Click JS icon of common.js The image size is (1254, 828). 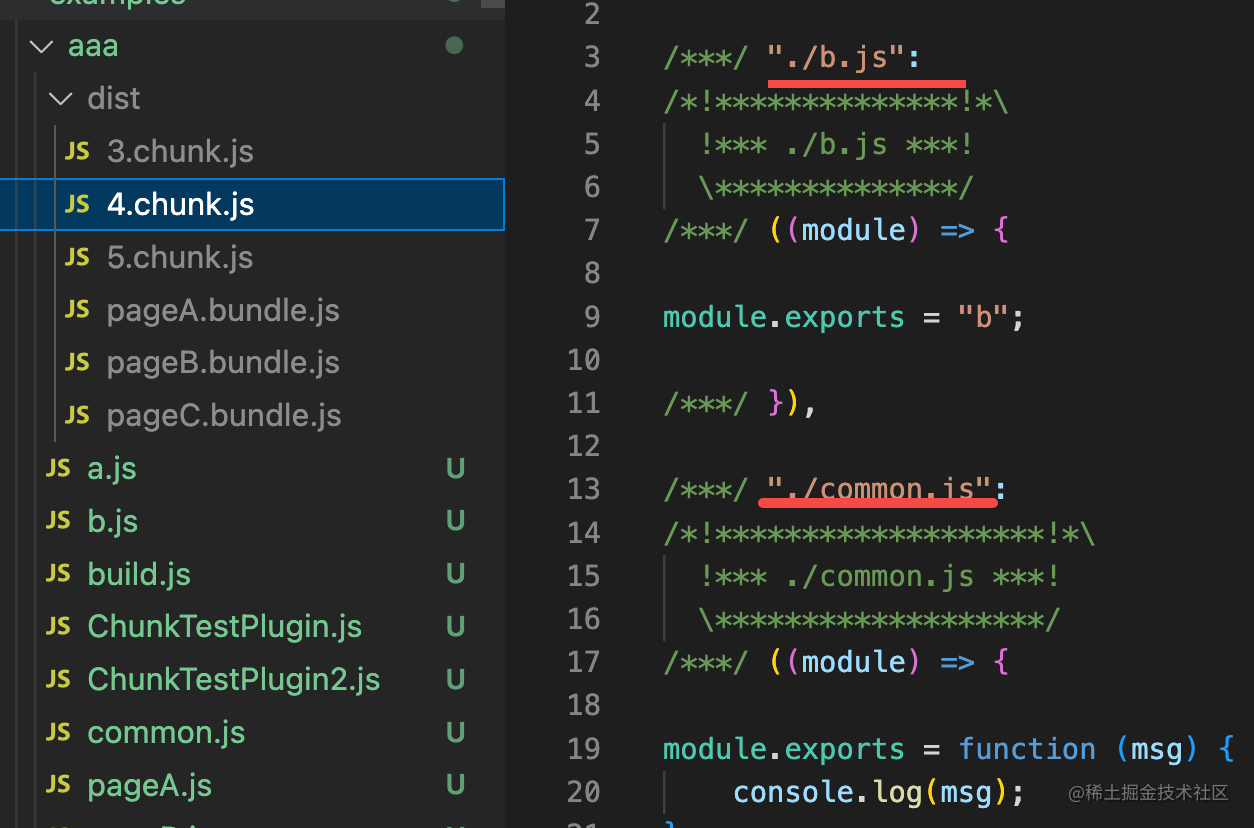(58, 732)
